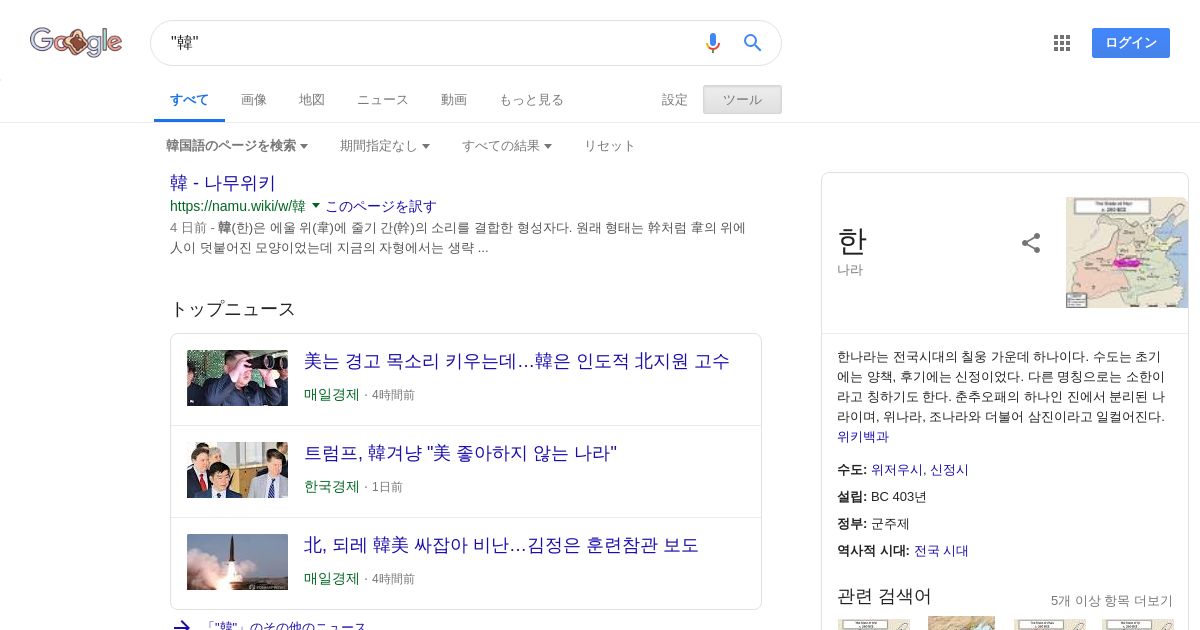Open news 北, 되레 韓美 싸잡아 비난 headline
This screenshot has height=630, width=1200.
pyautogui.click(x=501, y=546)
